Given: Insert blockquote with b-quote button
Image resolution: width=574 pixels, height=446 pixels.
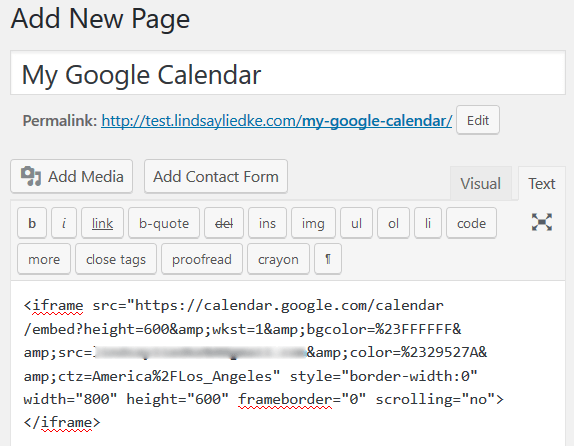Looking at the screenshot, I should pos(164,223).
